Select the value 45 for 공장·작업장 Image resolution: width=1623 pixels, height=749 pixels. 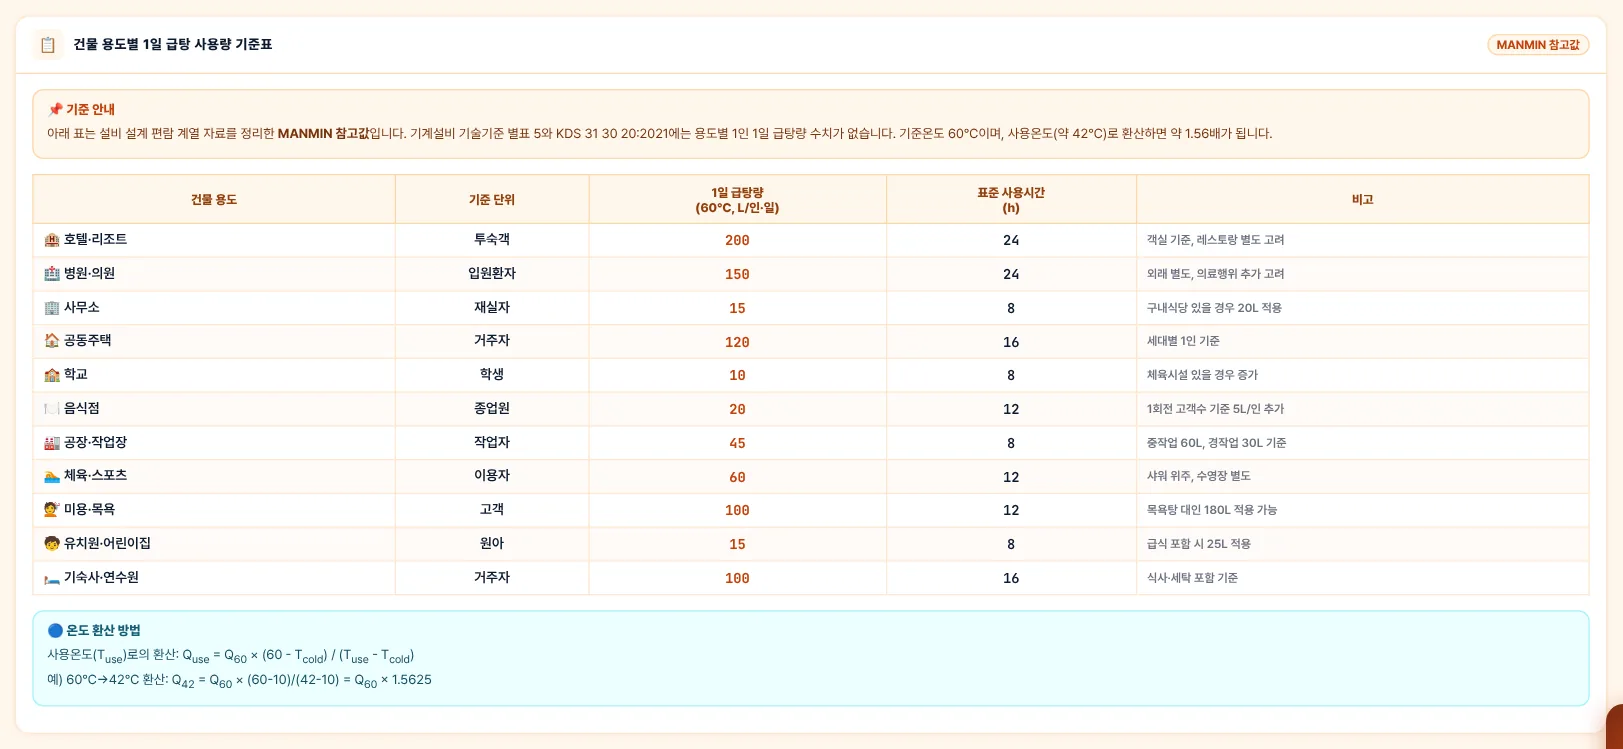(x=737, y=444)
